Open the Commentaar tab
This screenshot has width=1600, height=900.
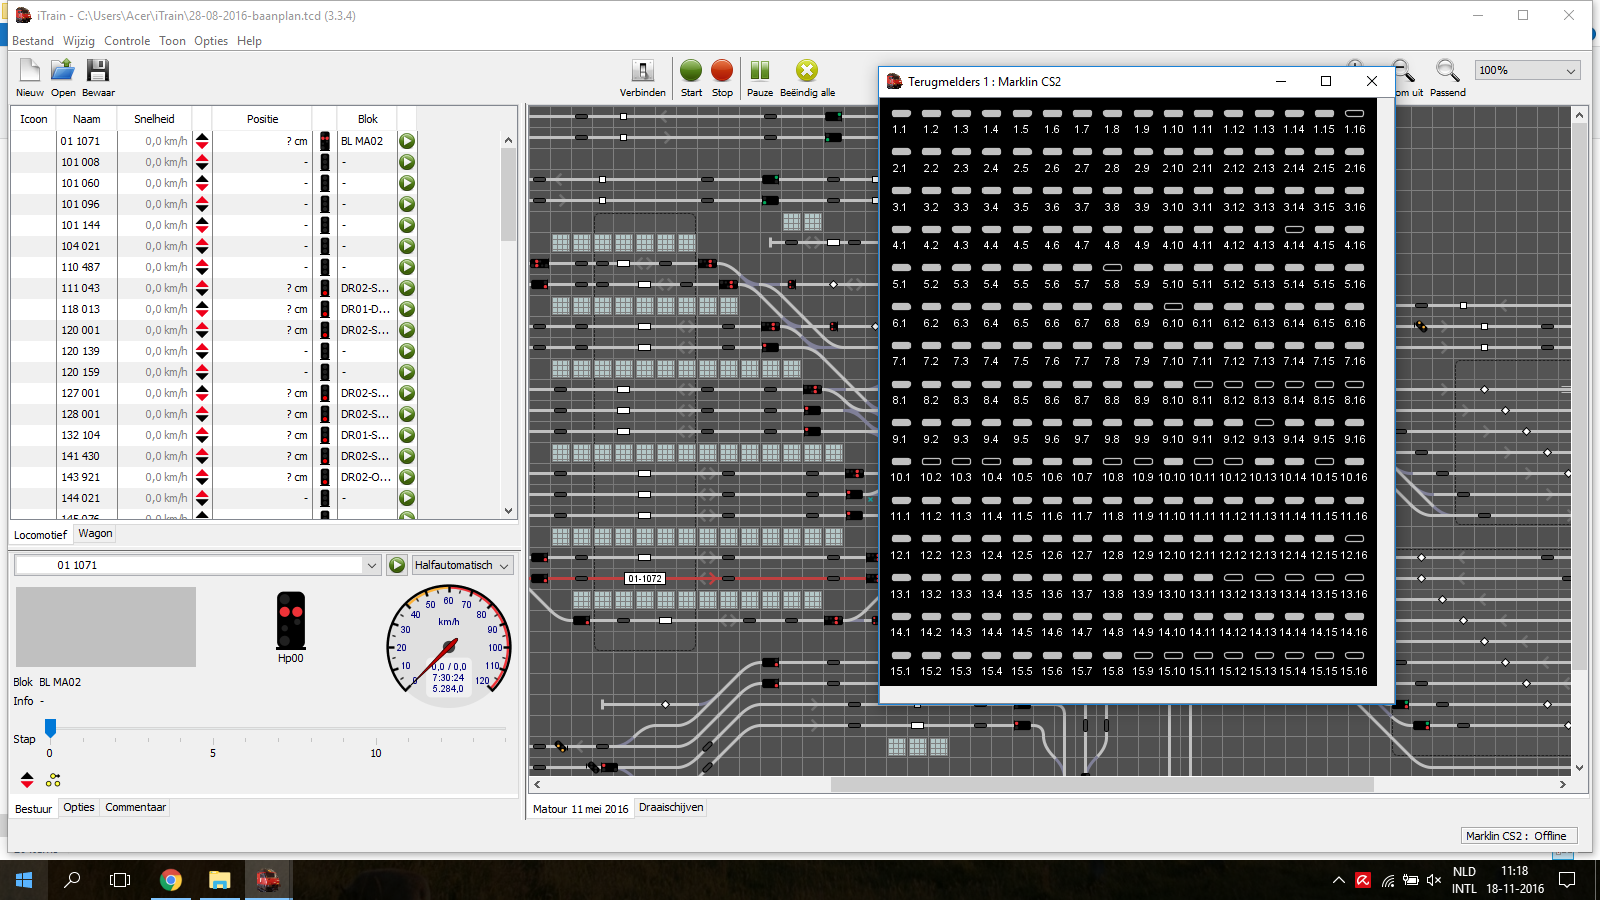click(x=135, y=808)
